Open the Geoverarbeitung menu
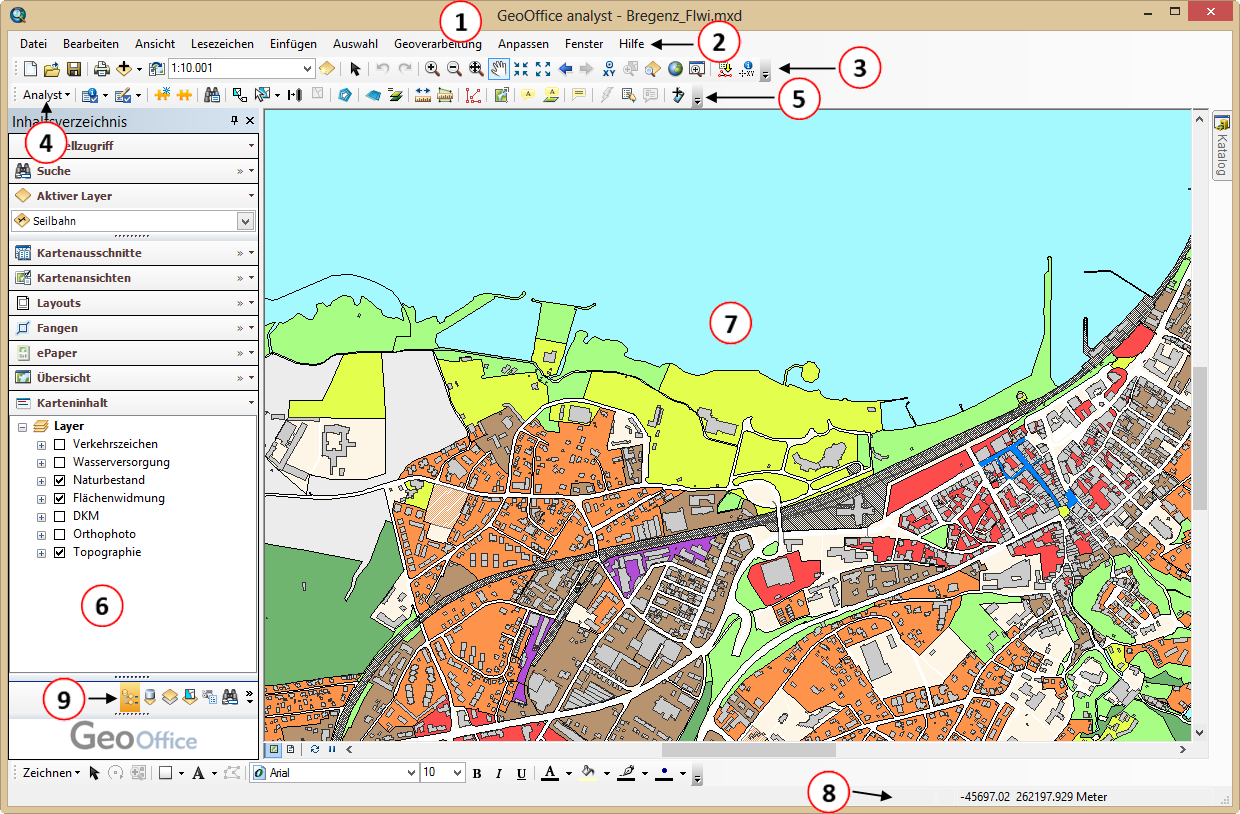The width and height of the screenshot is (1240, 814). coord(437,44)
